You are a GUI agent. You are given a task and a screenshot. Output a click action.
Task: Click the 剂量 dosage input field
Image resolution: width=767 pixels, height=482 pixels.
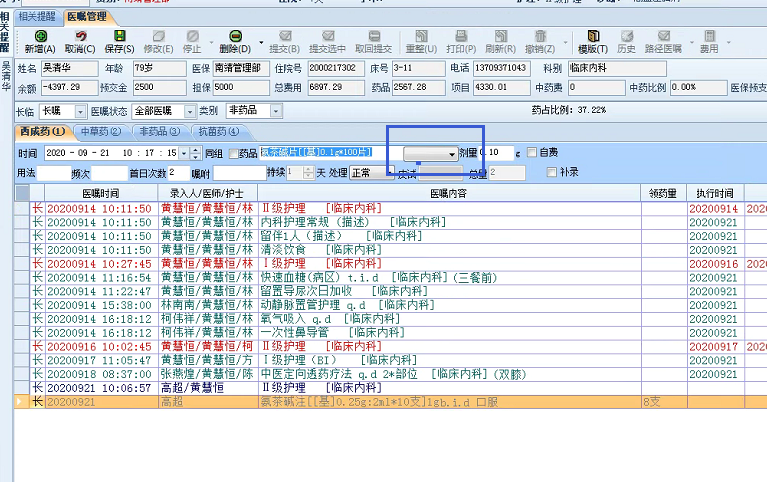[x=496, y=153]
